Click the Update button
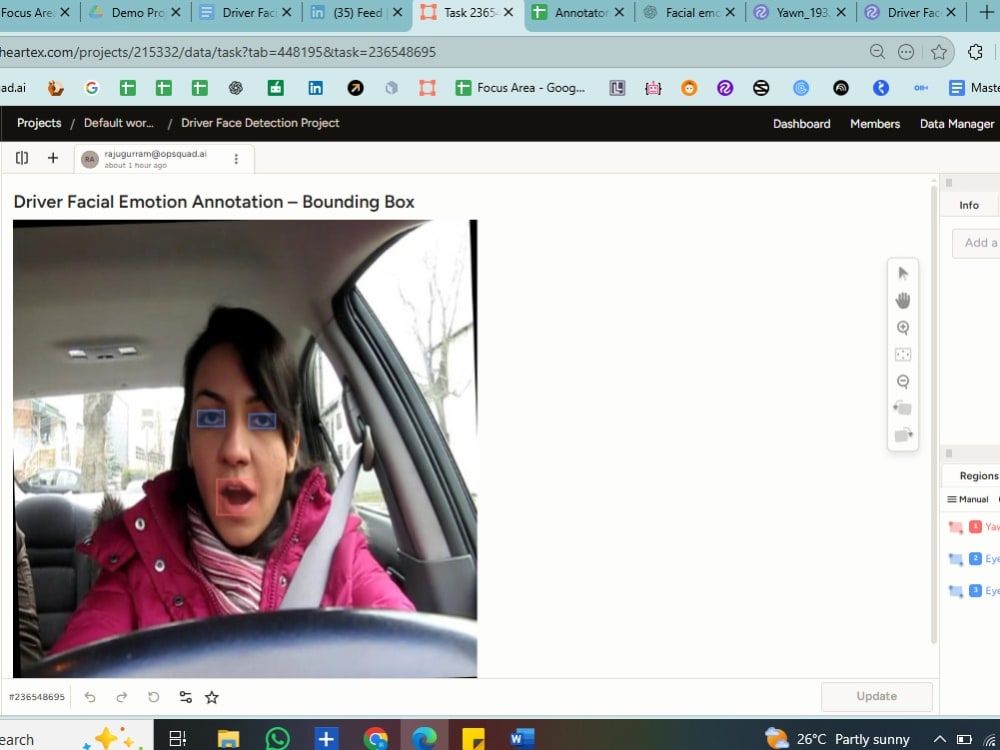 876,696
